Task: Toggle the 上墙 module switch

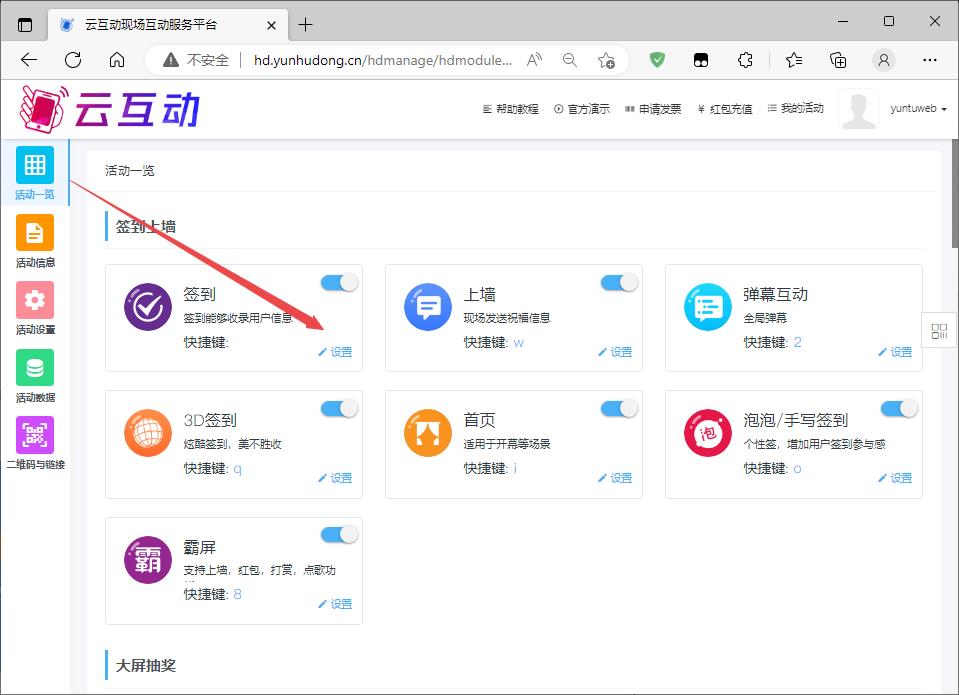Action: click(x=620, y=283)
